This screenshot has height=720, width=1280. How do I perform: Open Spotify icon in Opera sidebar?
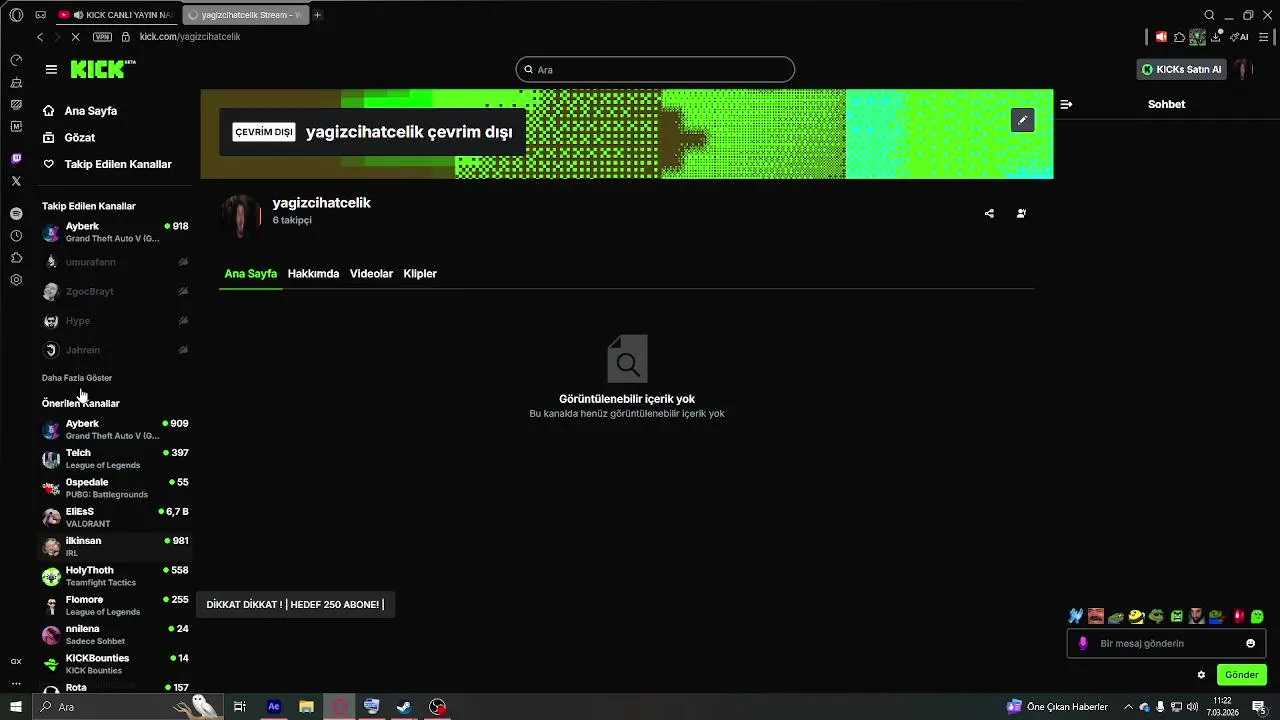tap(16, 214)
